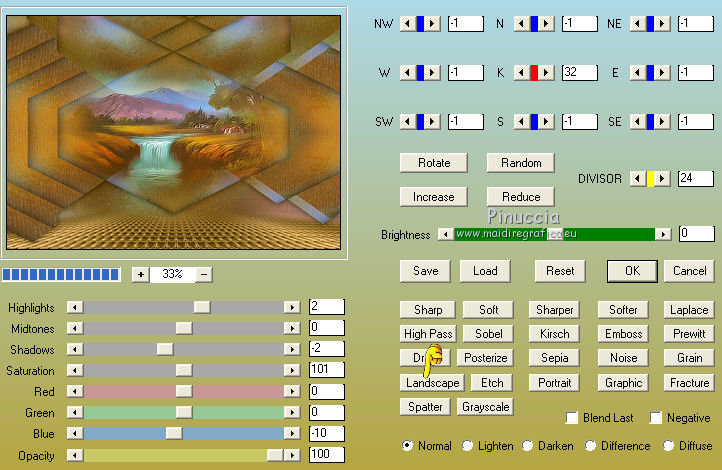Click the K right arrow
722x470 pixels.
[x=546, y=72]
